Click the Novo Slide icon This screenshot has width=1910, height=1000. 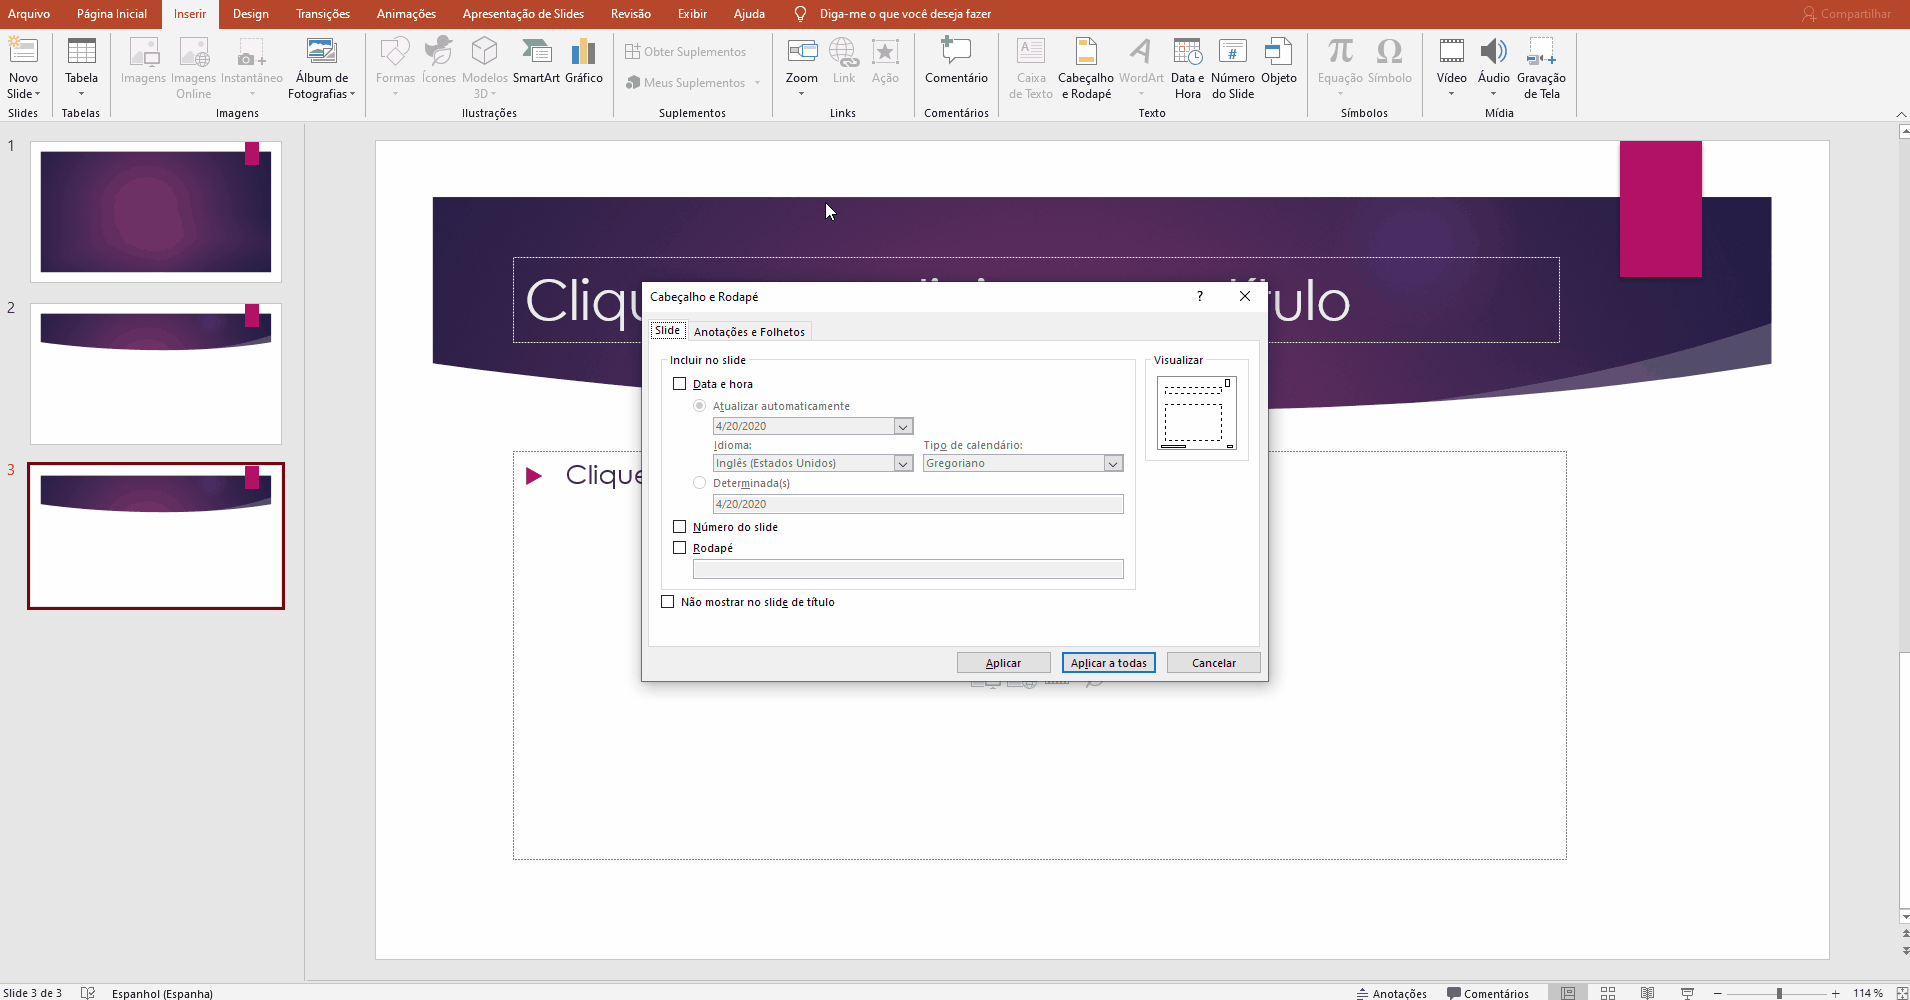click(23, 51)
